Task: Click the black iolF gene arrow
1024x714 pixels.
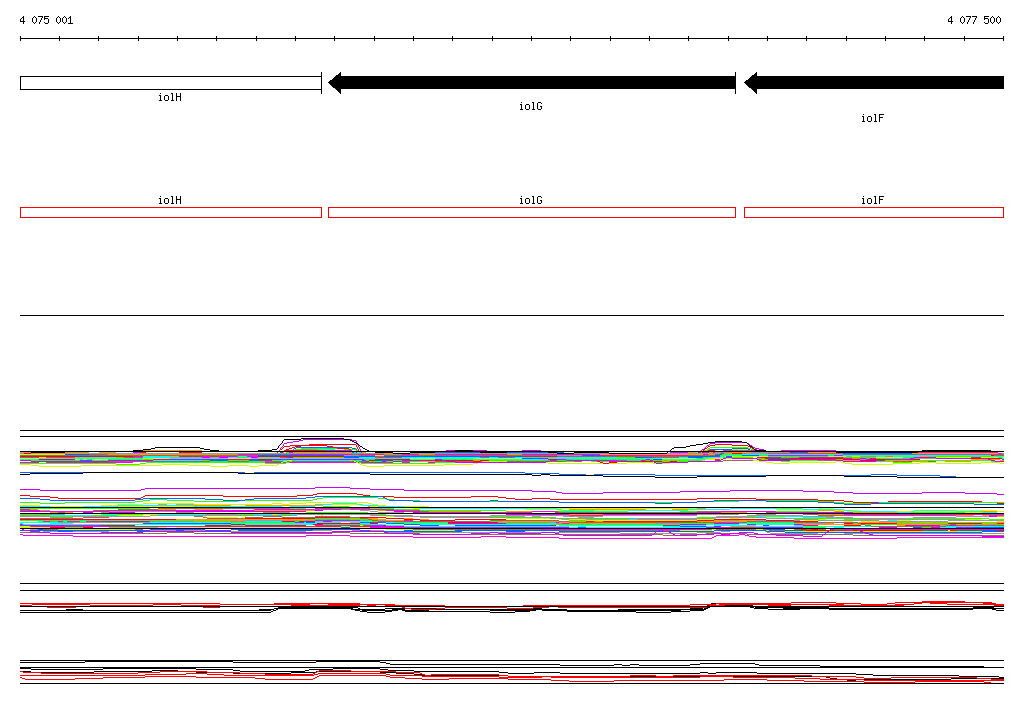Action: point(874,83)
